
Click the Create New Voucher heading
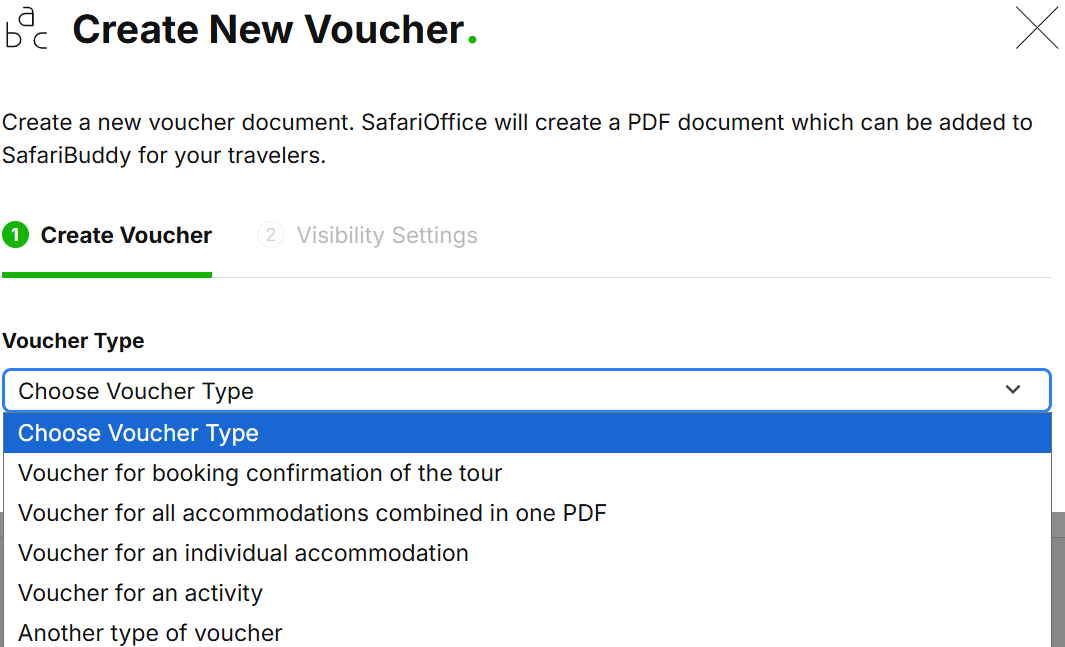pos(268,30)
